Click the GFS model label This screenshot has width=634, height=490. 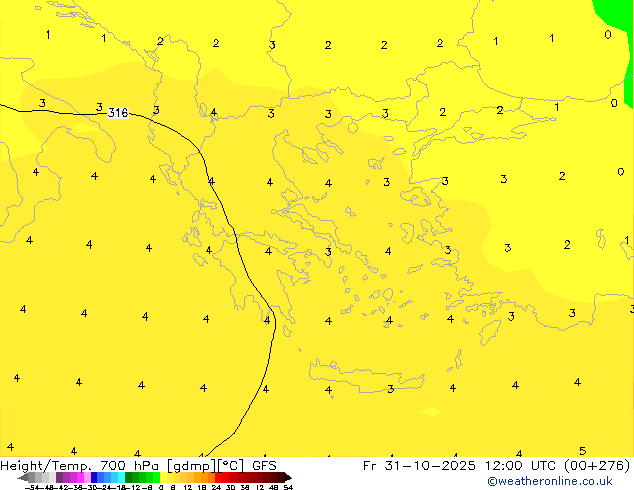point(264,466)
